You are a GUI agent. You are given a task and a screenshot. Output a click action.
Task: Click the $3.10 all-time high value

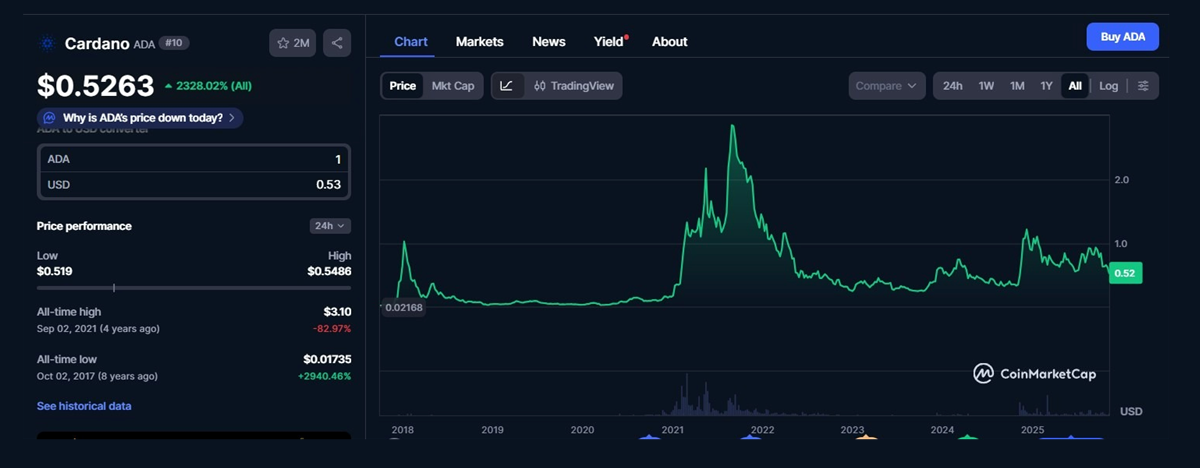337,312
